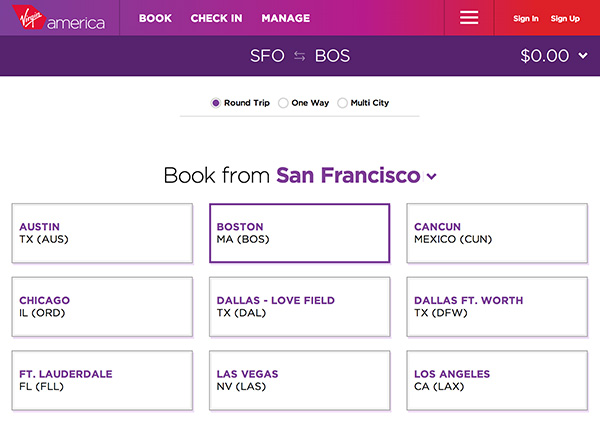Open the CHECK IN menu

click(217, 18)
